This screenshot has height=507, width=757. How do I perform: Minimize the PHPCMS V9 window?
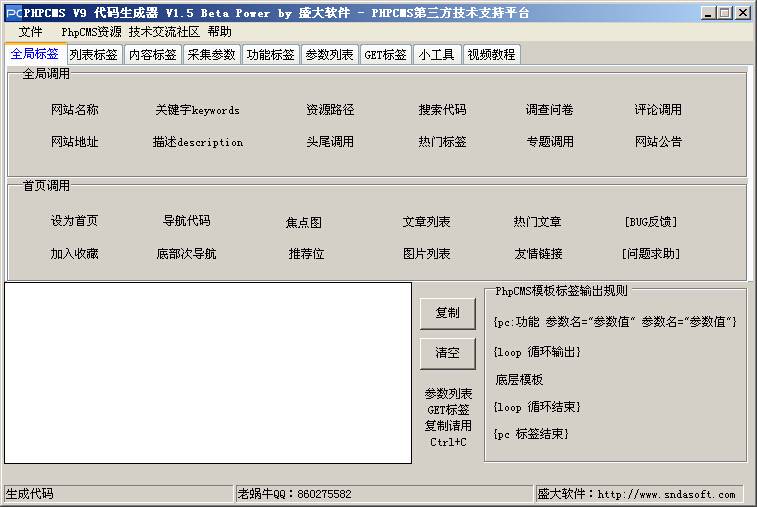pyautogui.click(x=708, y=13)
